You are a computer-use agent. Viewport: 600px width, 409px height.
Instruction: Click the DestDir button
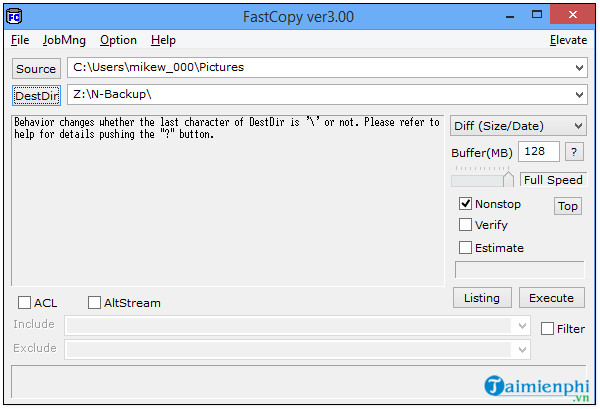pyautogui.click(x=36, y=95)
